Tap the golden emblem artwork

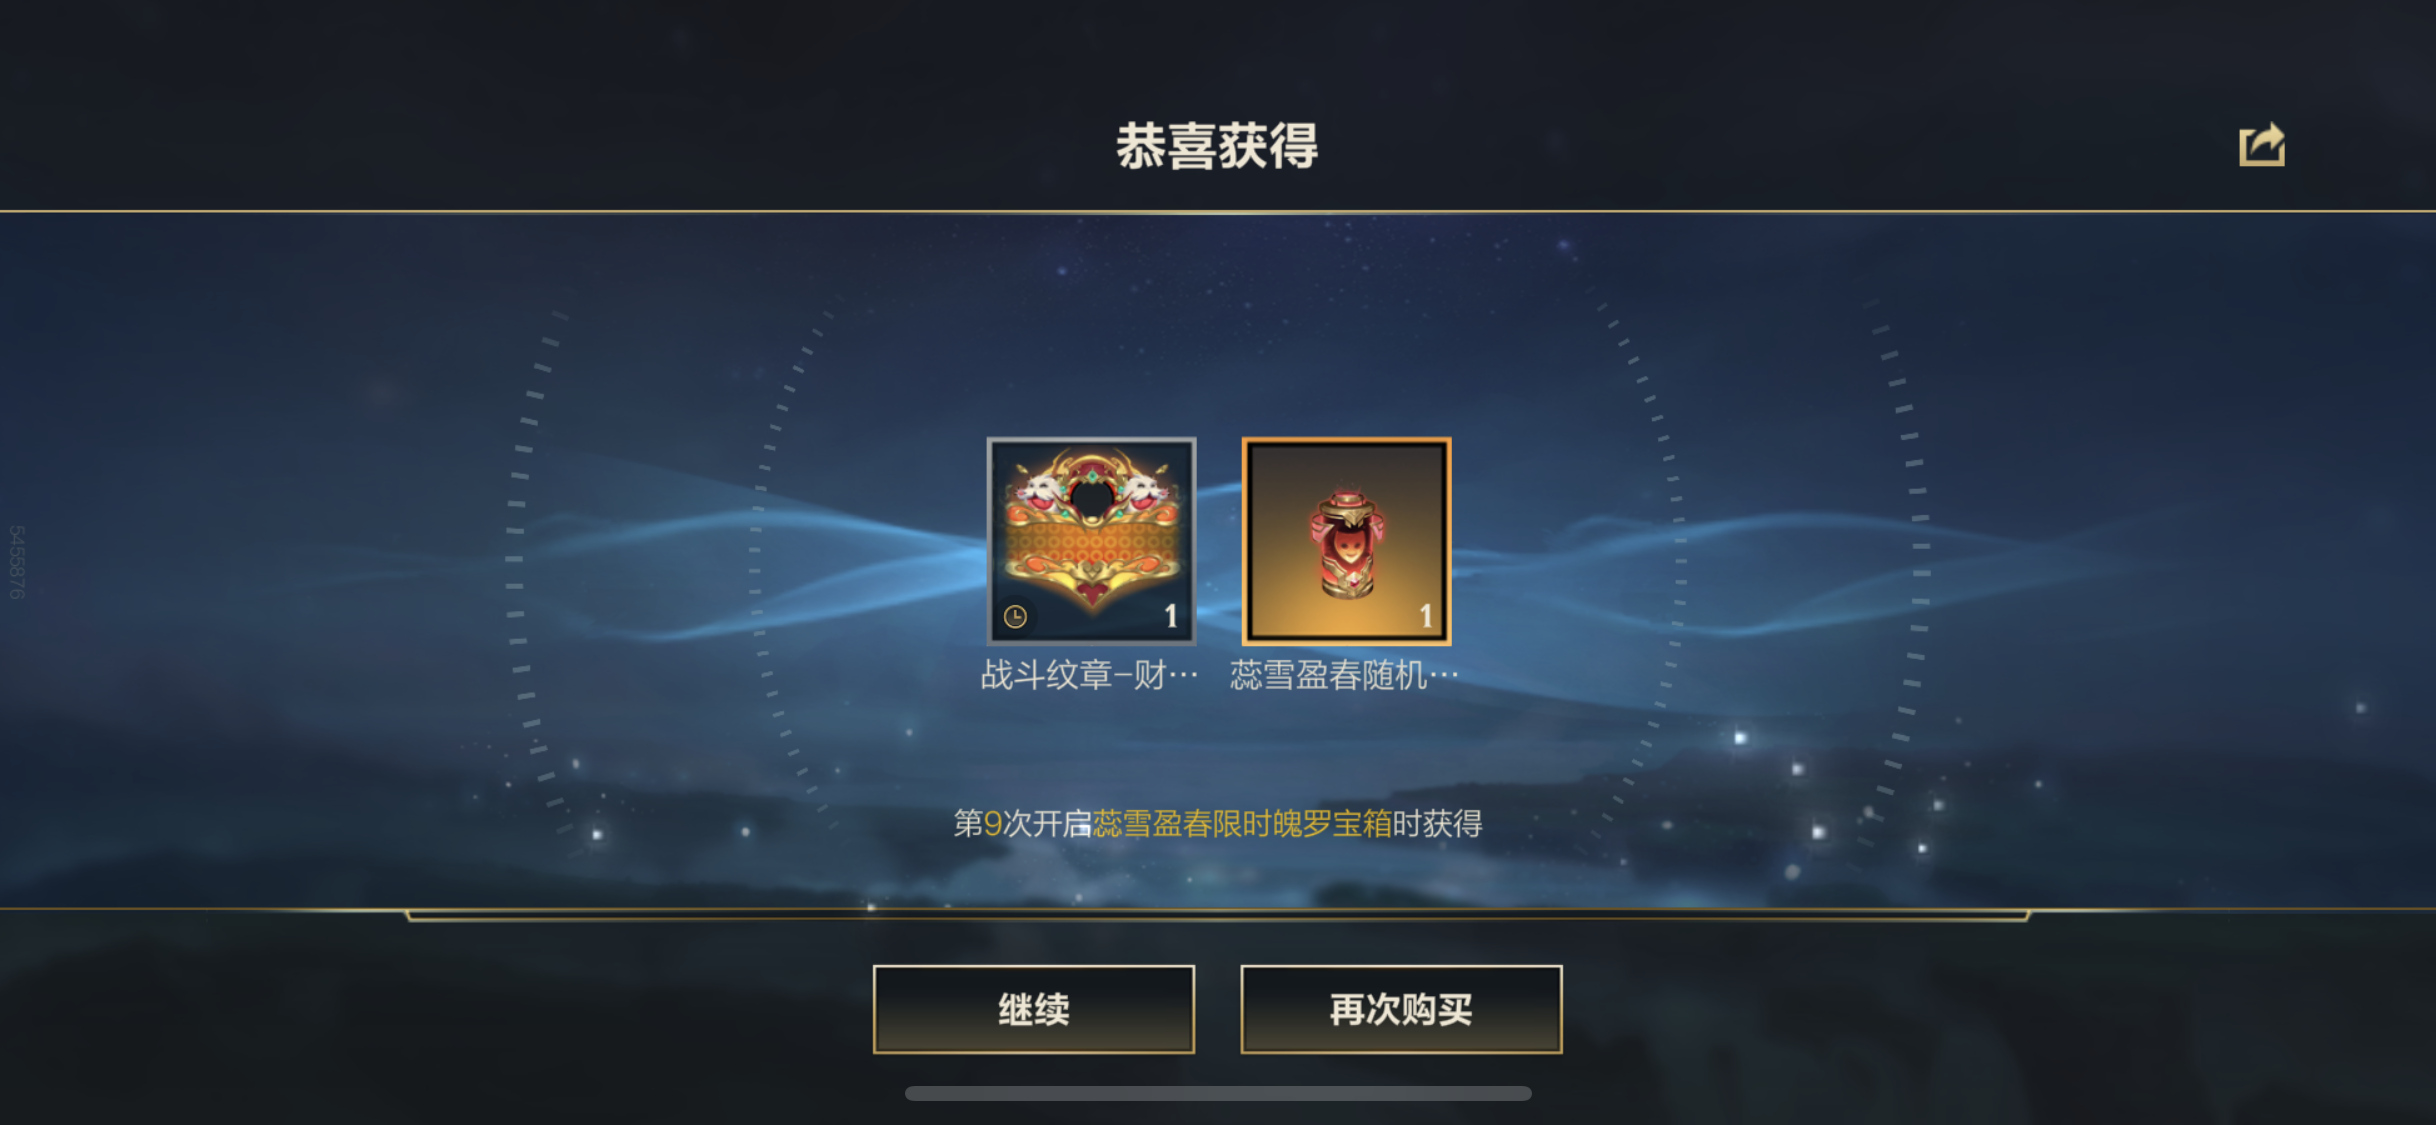1091,529
